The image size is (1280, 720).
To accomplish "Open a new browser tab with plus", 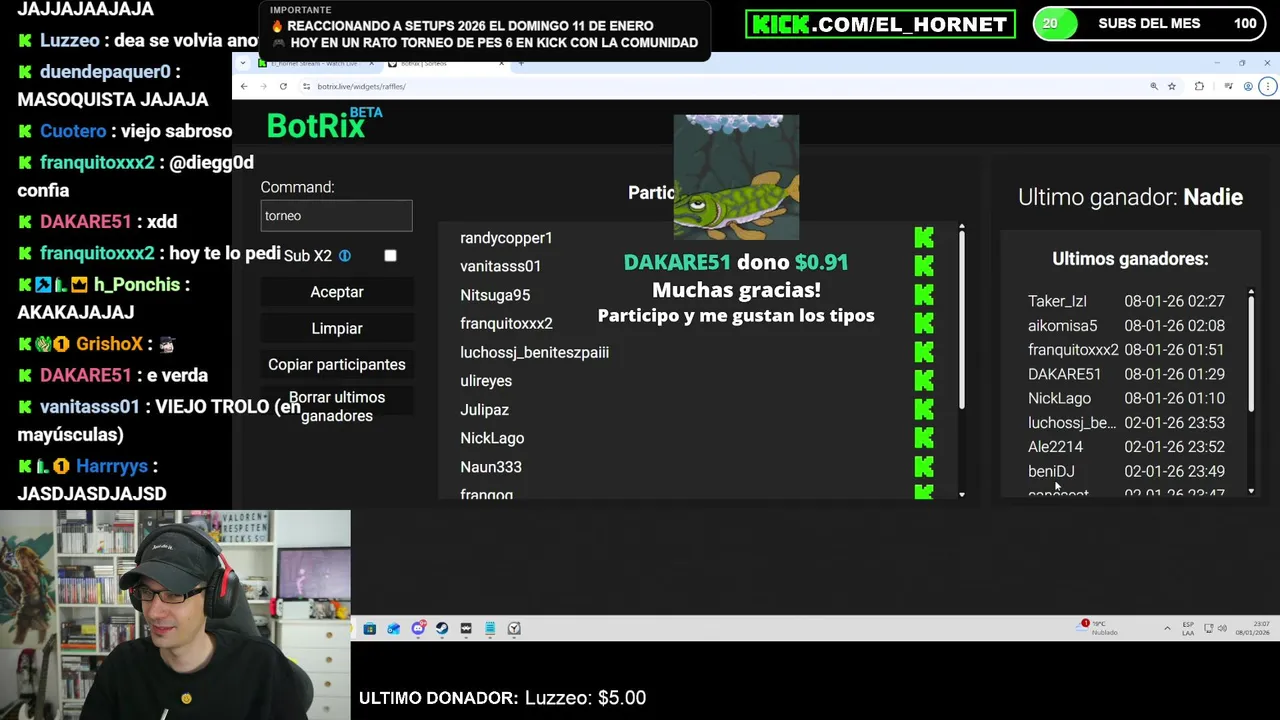I will pos(521,63).
